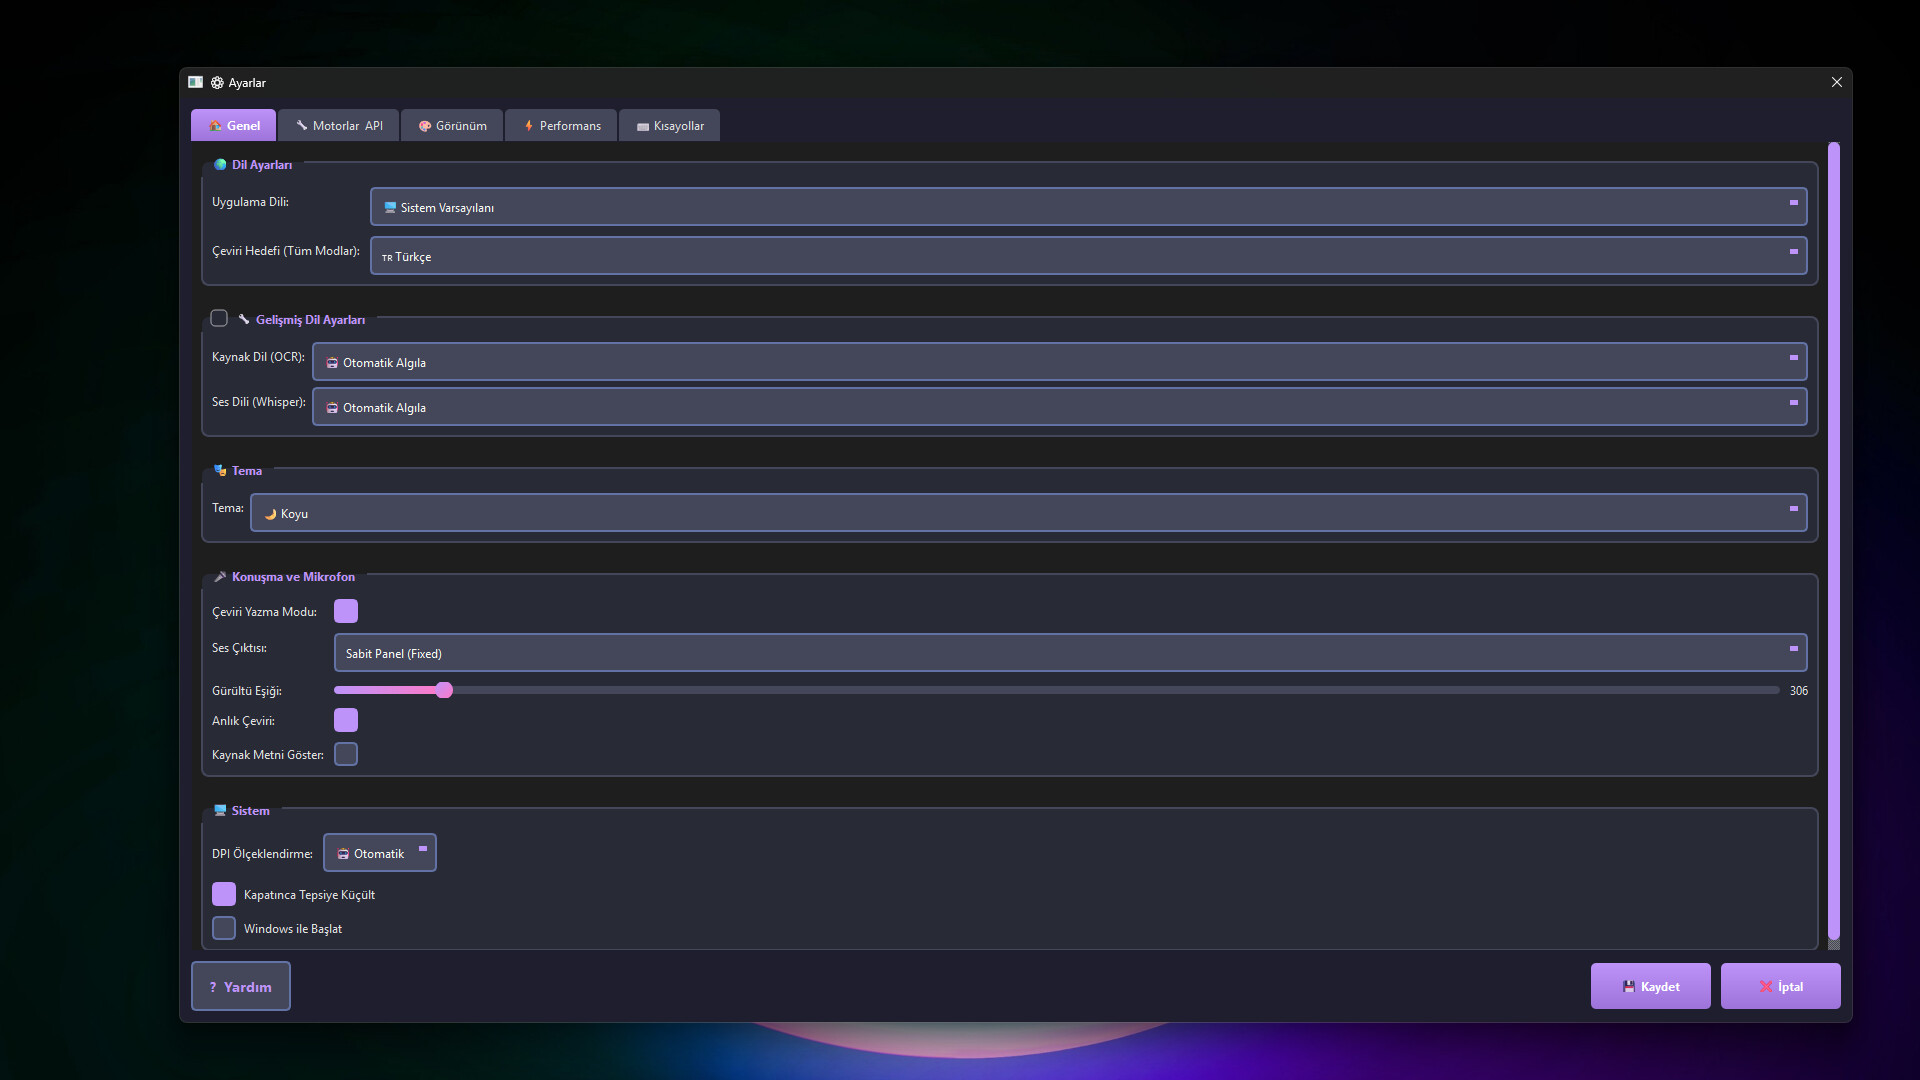Enable the Gelişmiş Dil Ayarları checkbox
The height and width of the screenshot is (1080, 1920).
click(x=219, y=319)
